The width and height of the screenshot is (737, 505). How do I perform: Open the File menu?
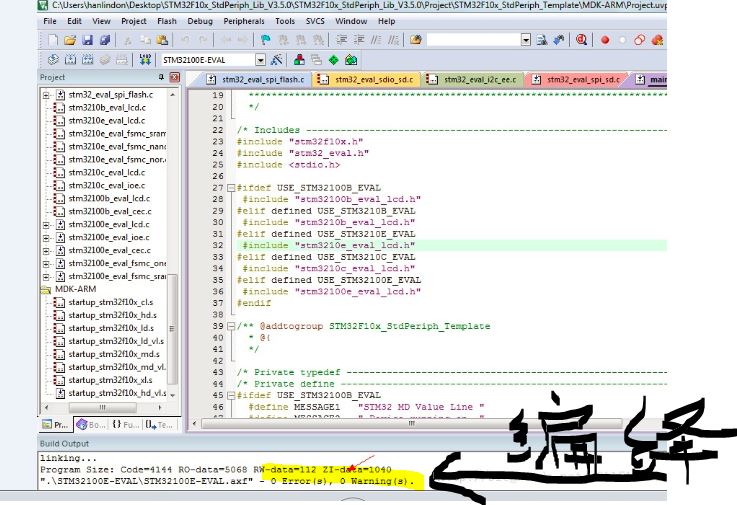pos(50,21)
